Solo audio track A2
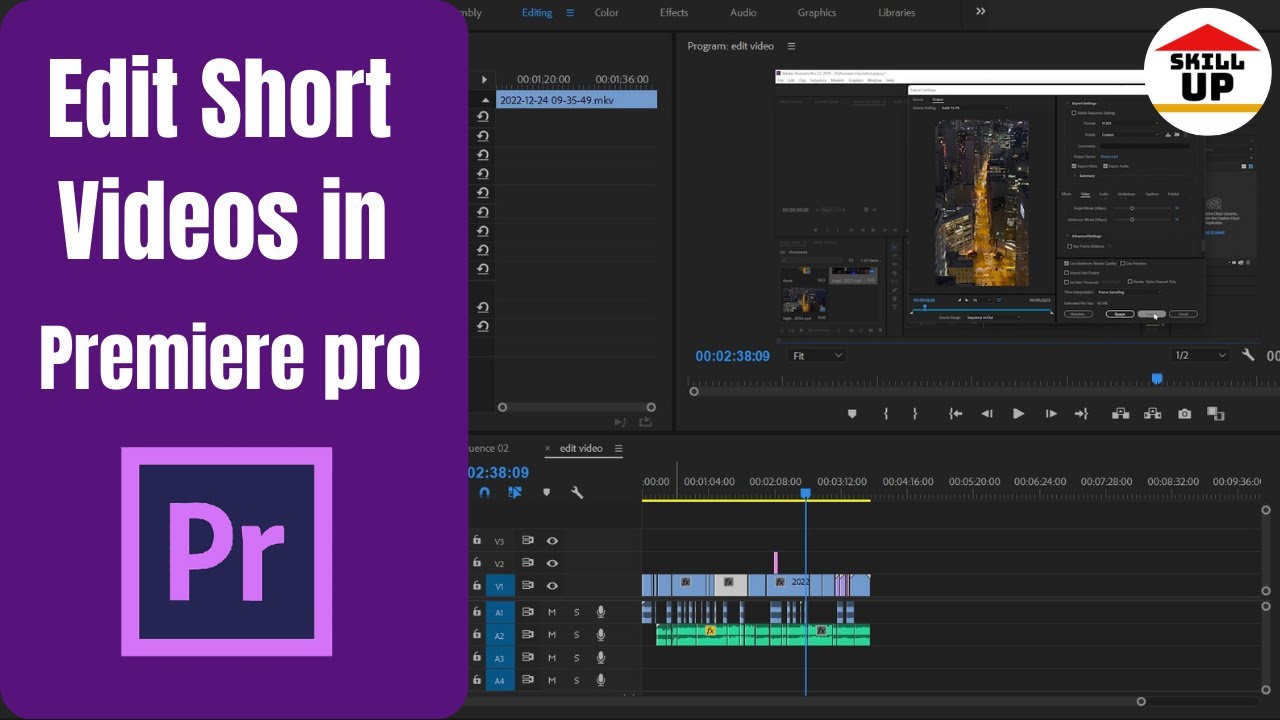Image resolution: width=1280 pixels, height=720 pixels. click(576, 635)
